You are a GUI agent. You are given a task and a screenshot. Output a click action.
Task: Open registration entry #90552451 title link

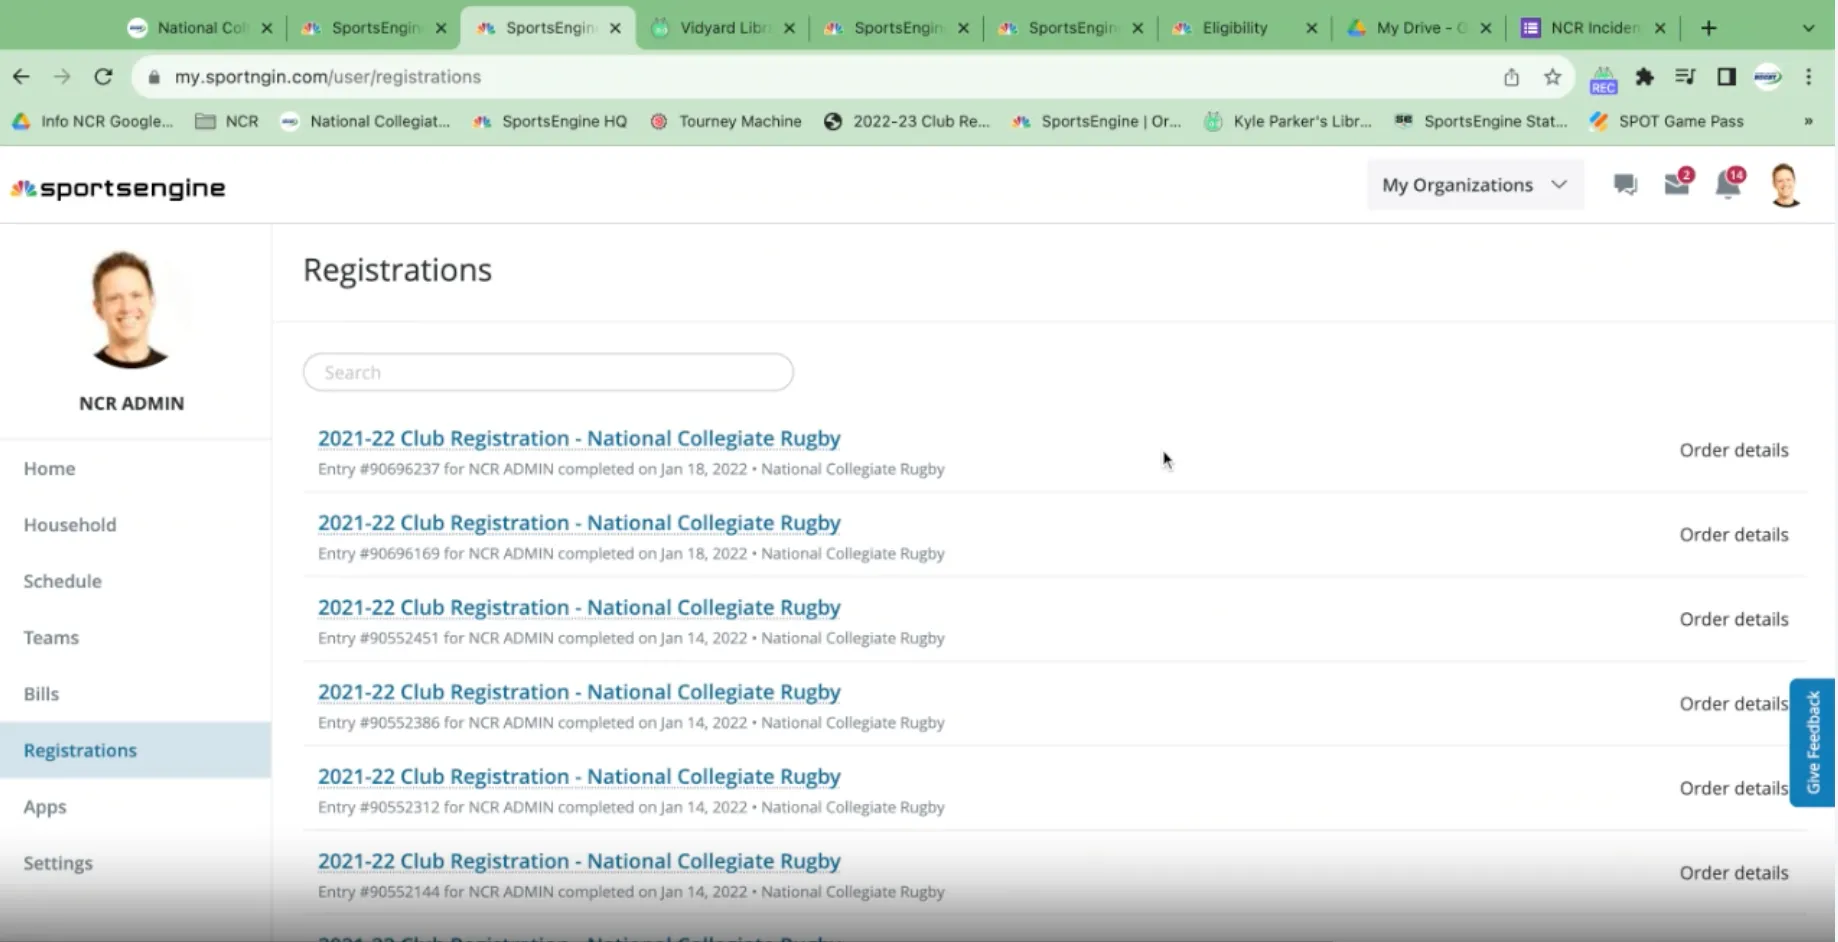point(579,607)
